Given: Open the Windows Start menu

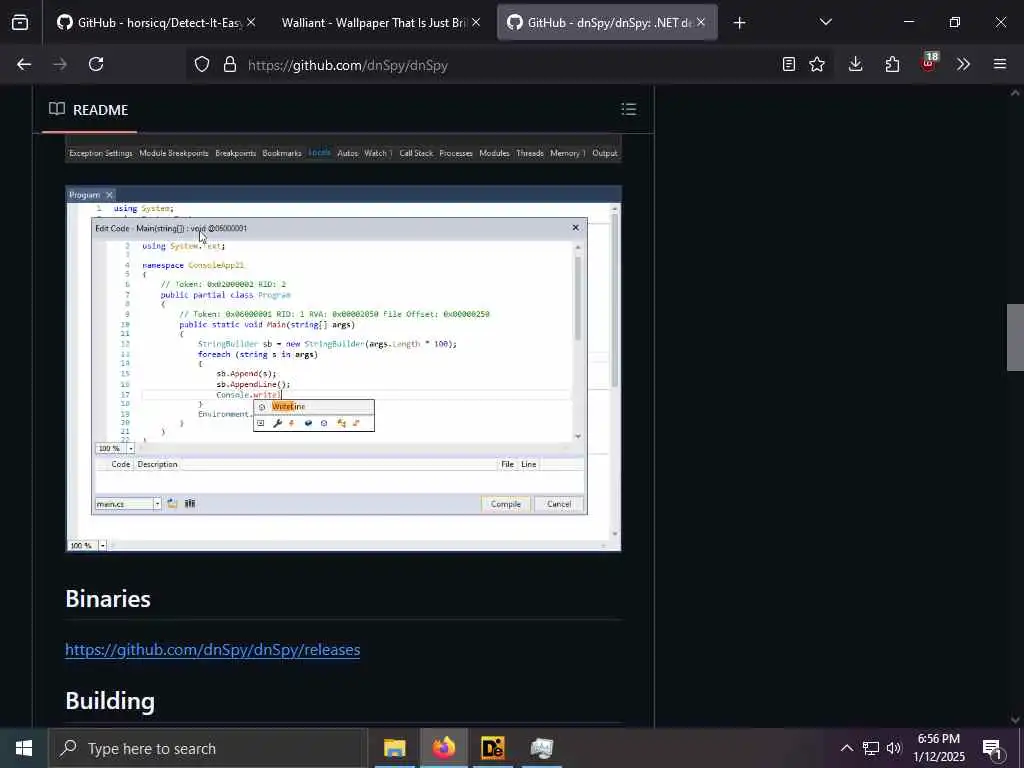Looking at the screenshot, I should coord(24,748).
